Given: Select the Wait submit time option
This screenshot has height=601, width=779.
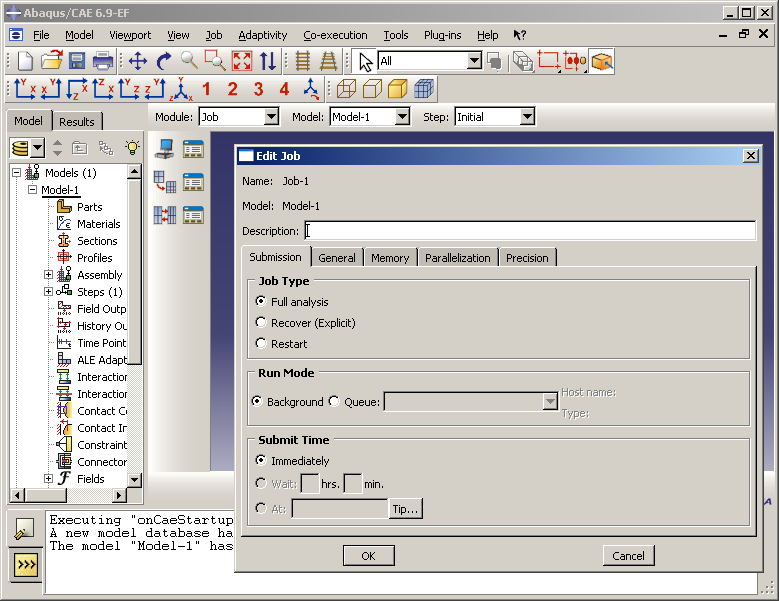Looking at the screenshot, I should coord(261,483).
